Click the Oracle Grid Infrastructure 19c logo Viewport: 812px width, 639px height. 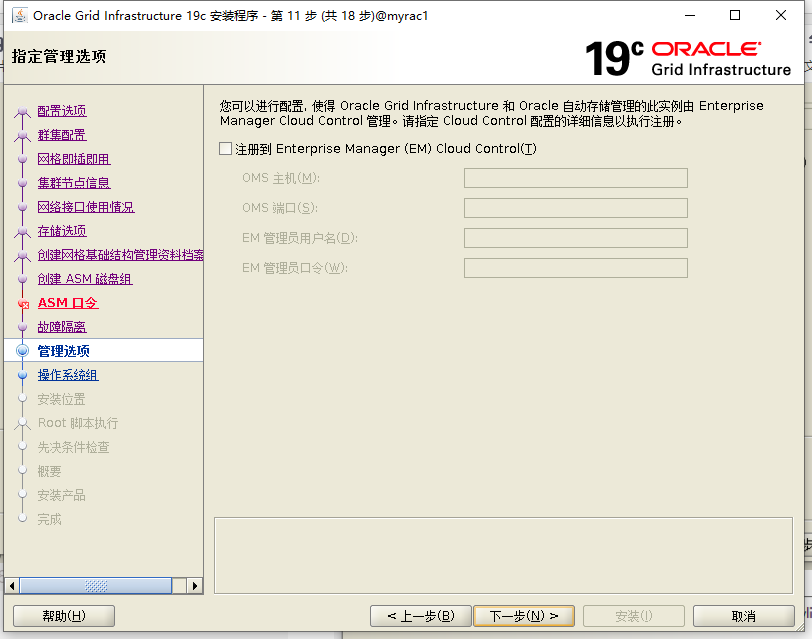click(688, 58)
